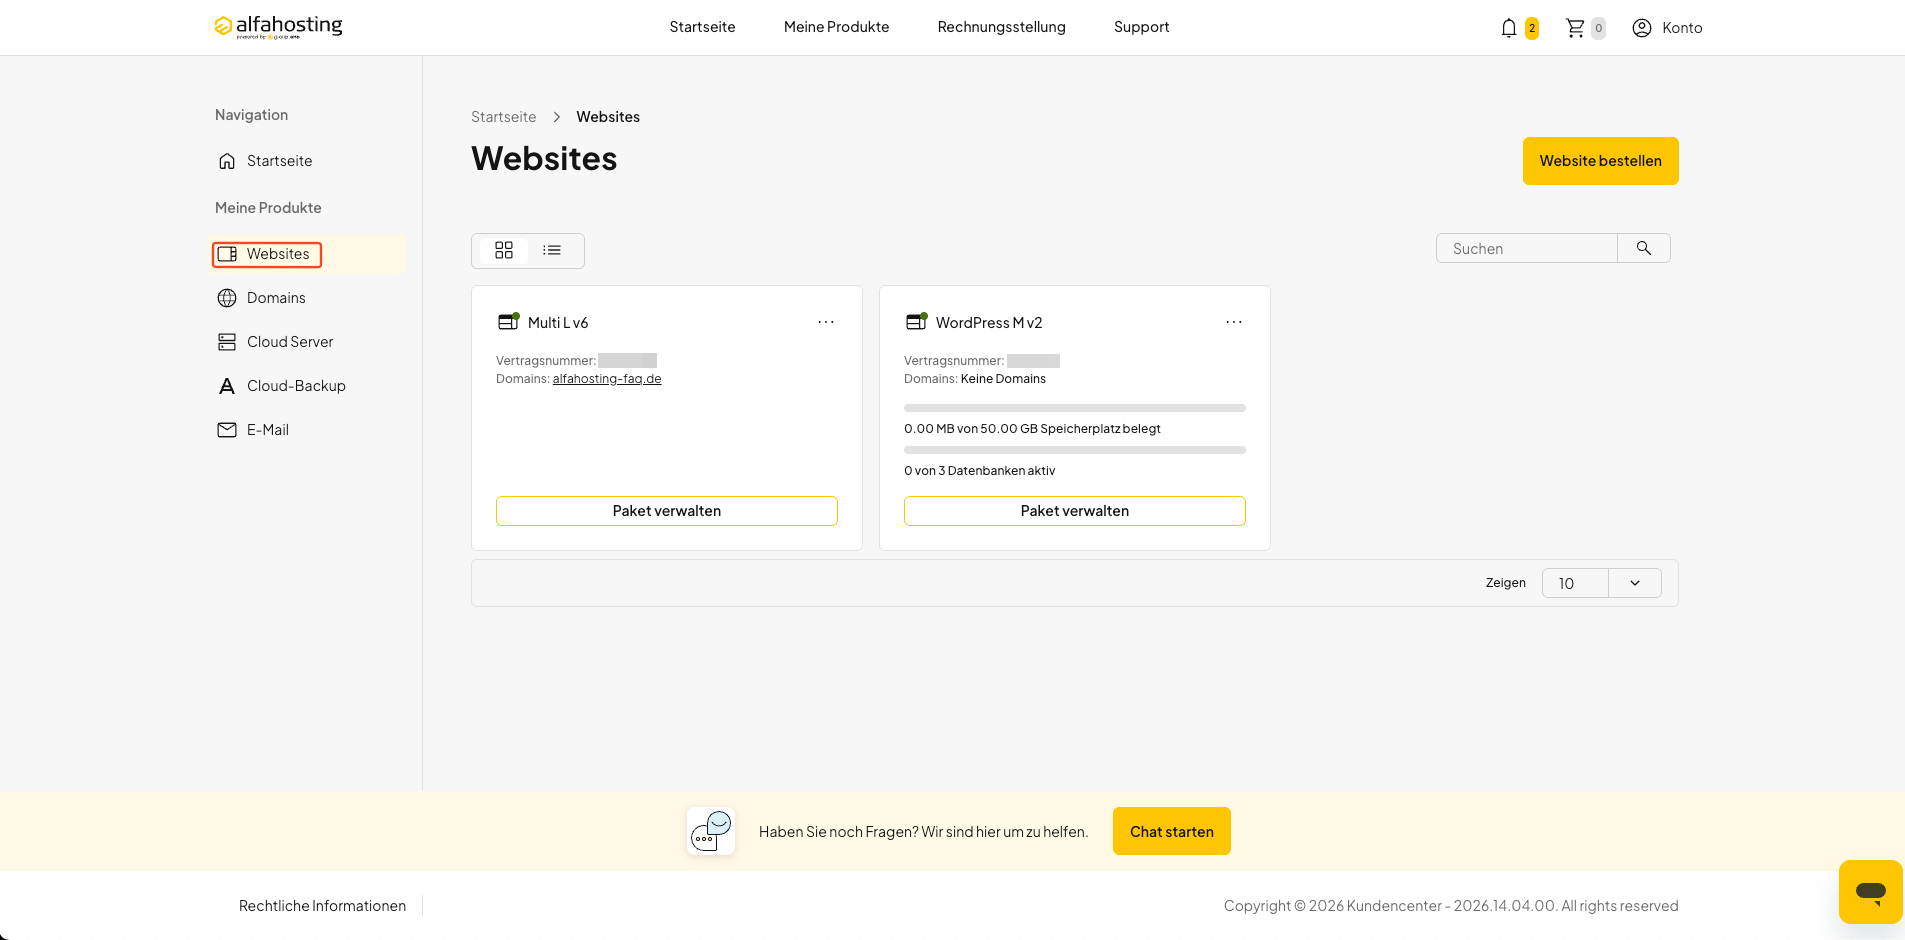Screen dimensions: 1905x940
Task: Click the Cloud-Backup letter A icon
Action: click(227, 386)
